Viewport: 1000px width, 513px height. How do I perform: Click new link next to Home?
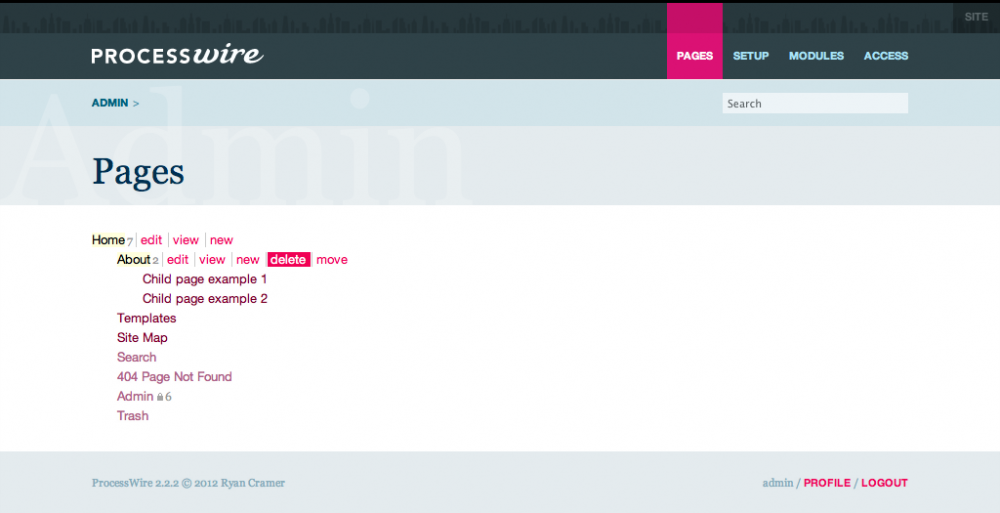(x=221, y=240)
